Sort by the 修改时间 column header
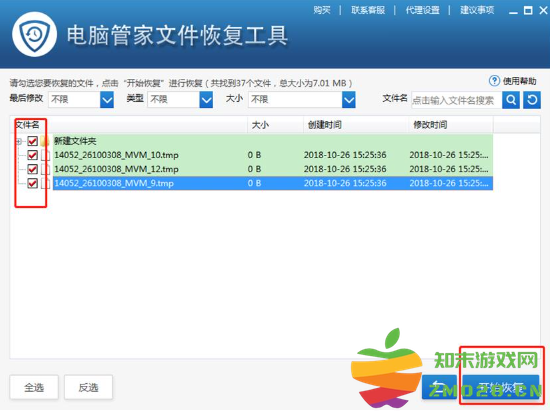Image resolution: width=550 pixels, height=414 pixels. (x=451, y=125)
